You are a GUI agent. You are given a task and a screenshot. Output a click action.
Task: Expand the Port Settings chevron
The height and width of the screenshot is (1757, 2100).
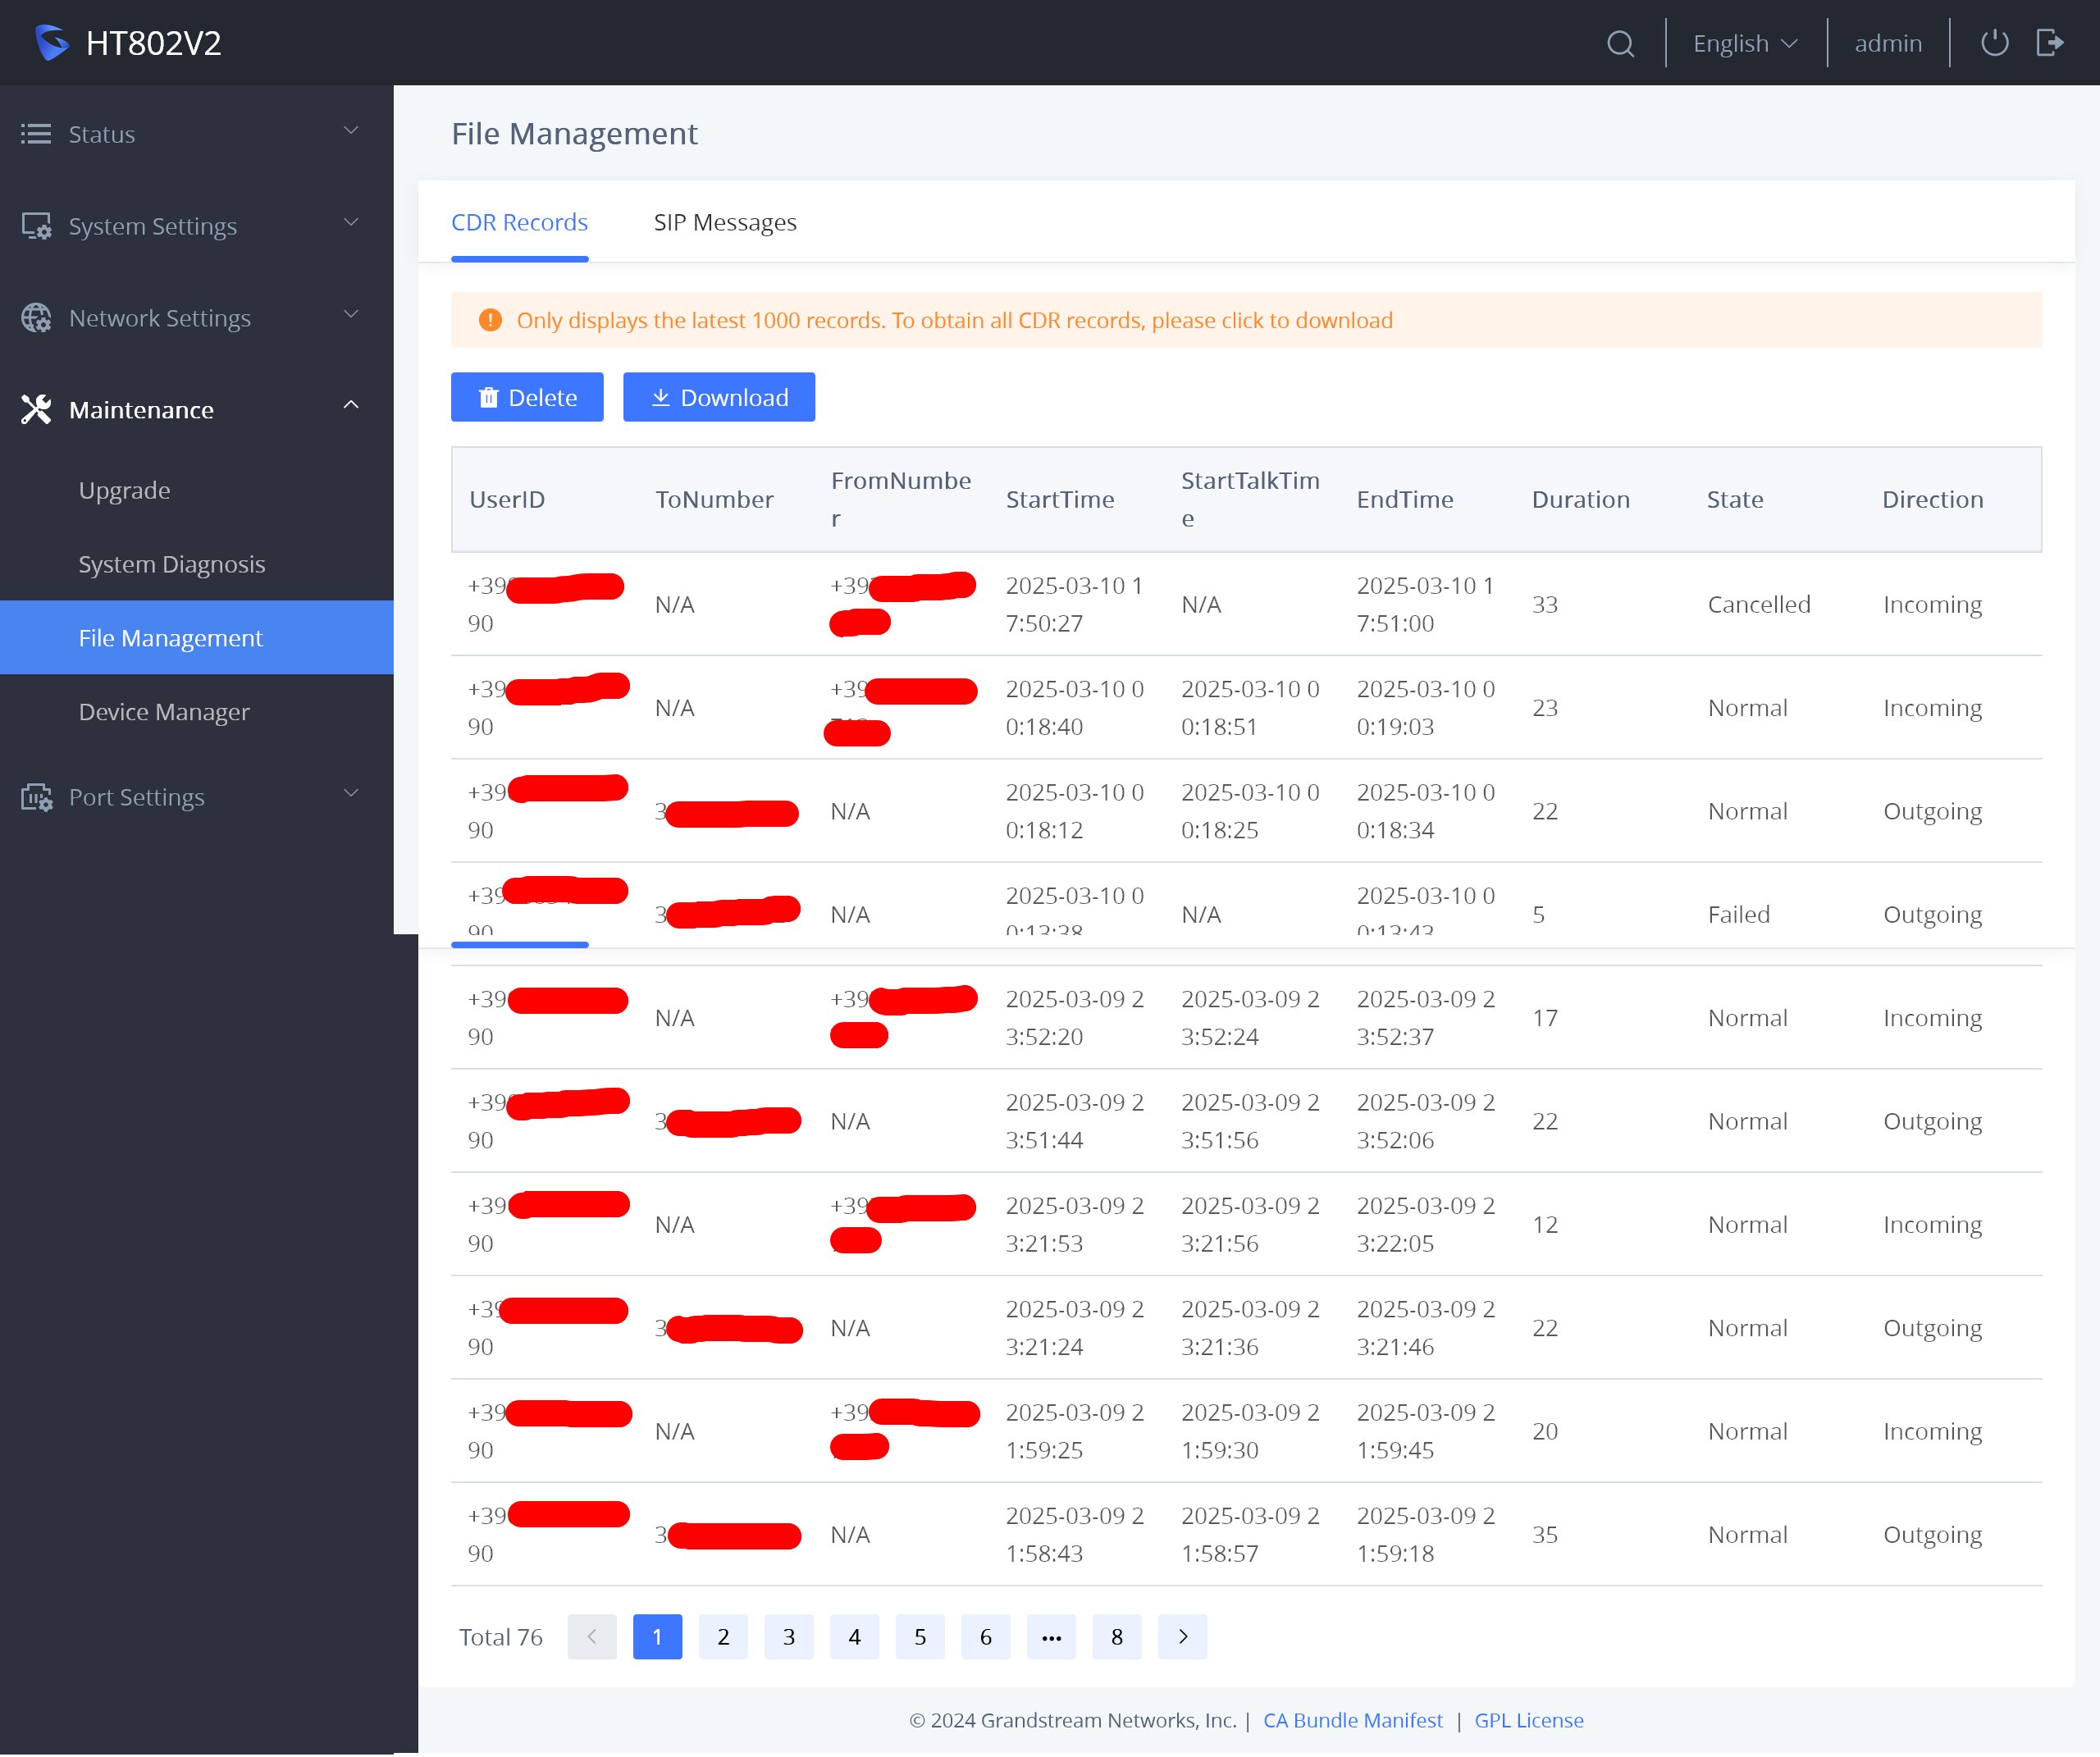tap(351, 794)
